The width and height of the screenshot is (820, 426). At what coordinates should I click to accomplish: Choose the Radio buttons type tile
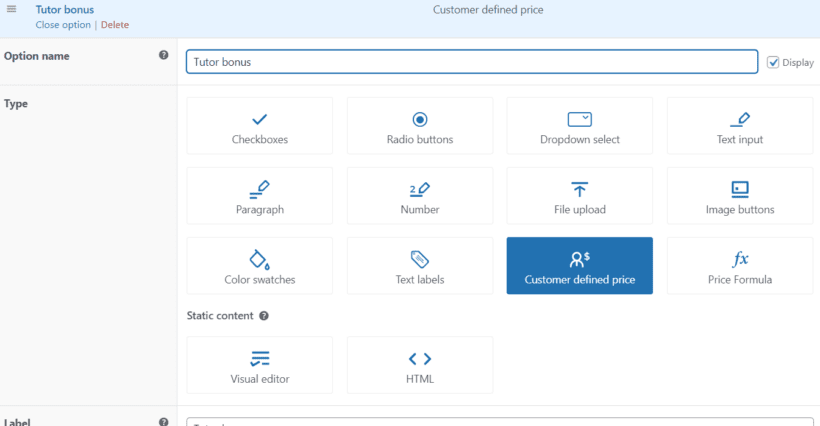[419, 125]
